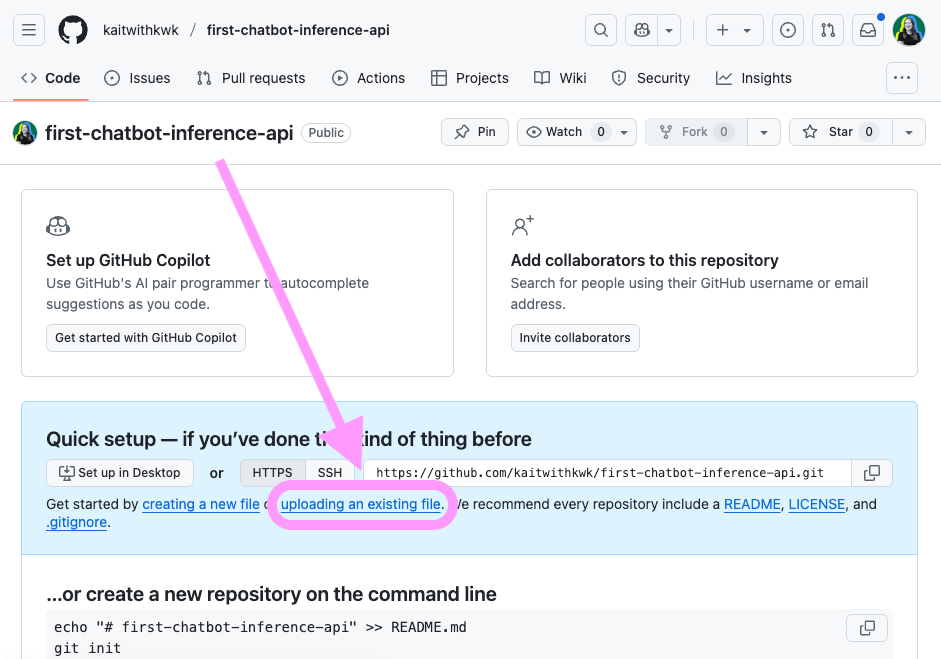This screenshot has width=941, height=659.
Task: Follow the uploading an existing file link
Action: tap(361, 505)
